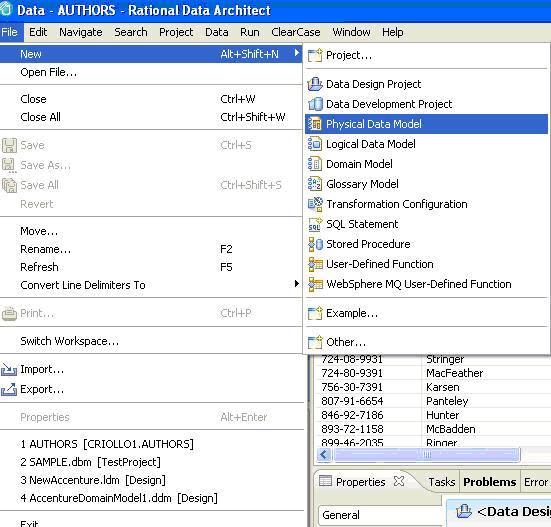Screen dimensions: 551x527
Task: Click the Other... wizard icon
Action: coord(315,342)
